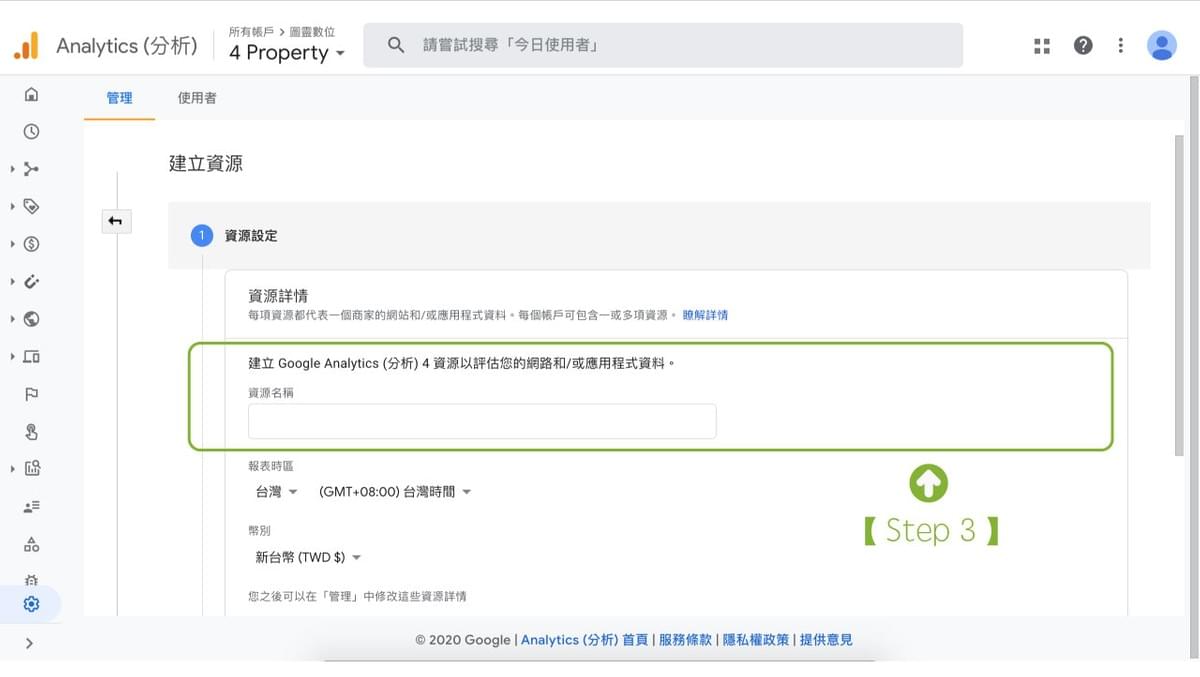Viewport: 1200px width, 677px height.
Task: Open the 新台幣 (TWD $) currency dropdown
Action: pos(308,557)
